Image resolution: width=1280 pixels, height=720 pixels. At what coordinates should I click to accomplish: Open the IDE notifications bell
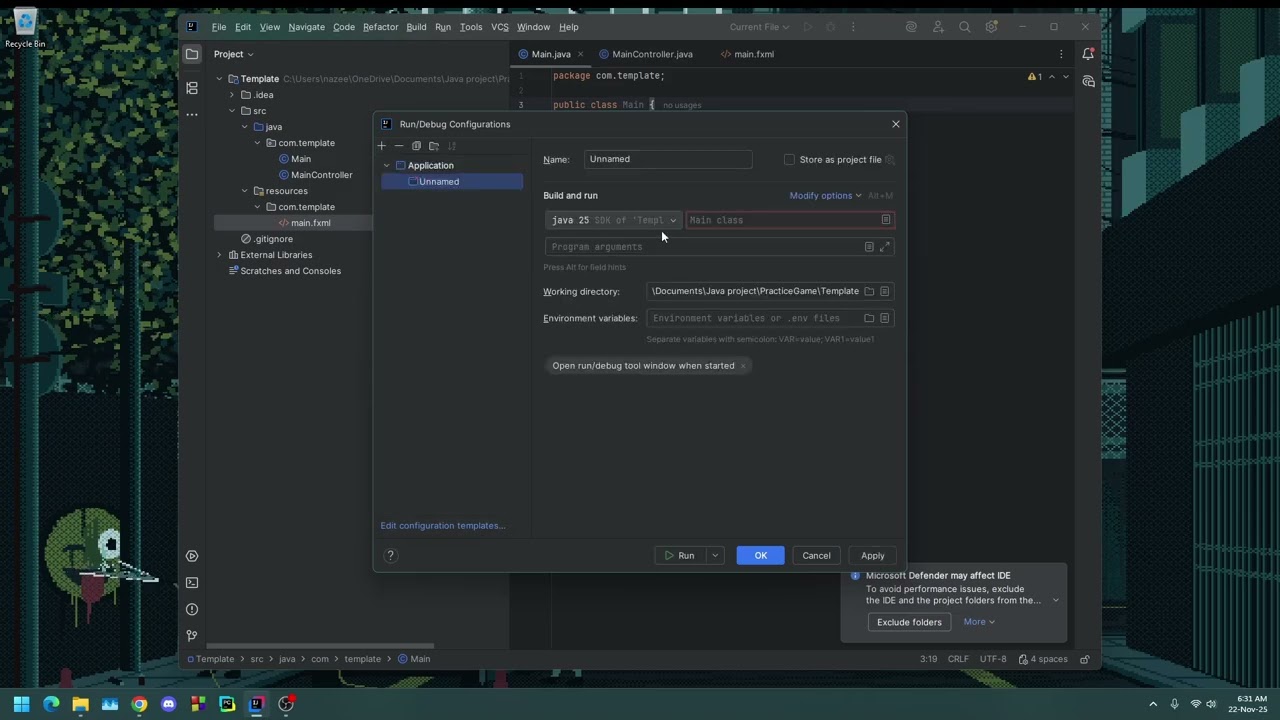click(x=1088, y=54)
